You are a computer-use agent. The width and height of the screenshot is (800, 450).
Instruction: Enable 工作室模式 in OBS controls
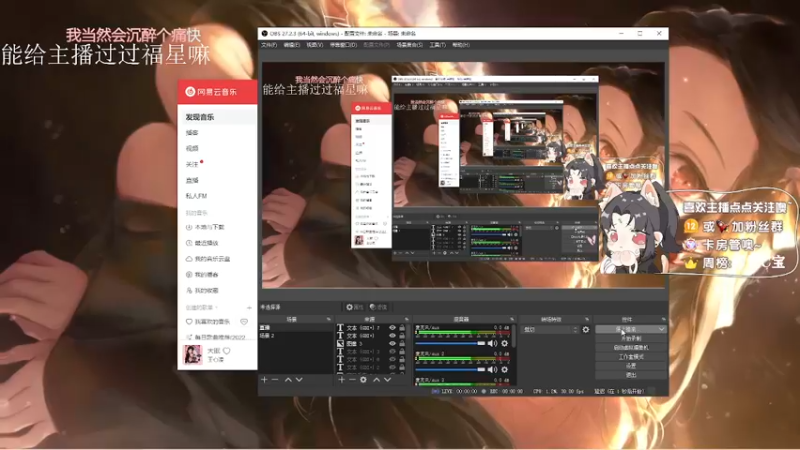tap(631, 357)
